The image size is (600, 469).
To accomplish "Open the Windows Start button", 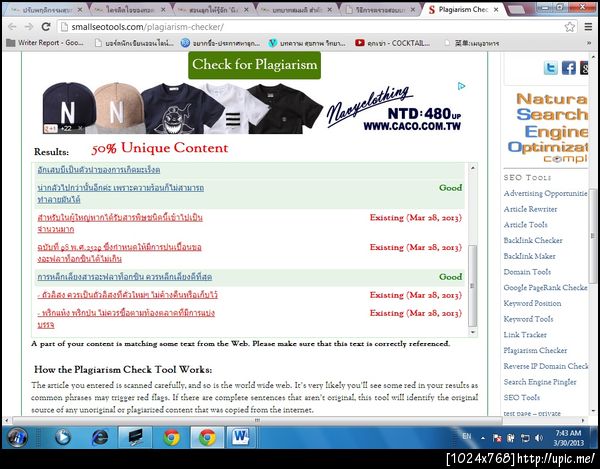I will 17,437.
